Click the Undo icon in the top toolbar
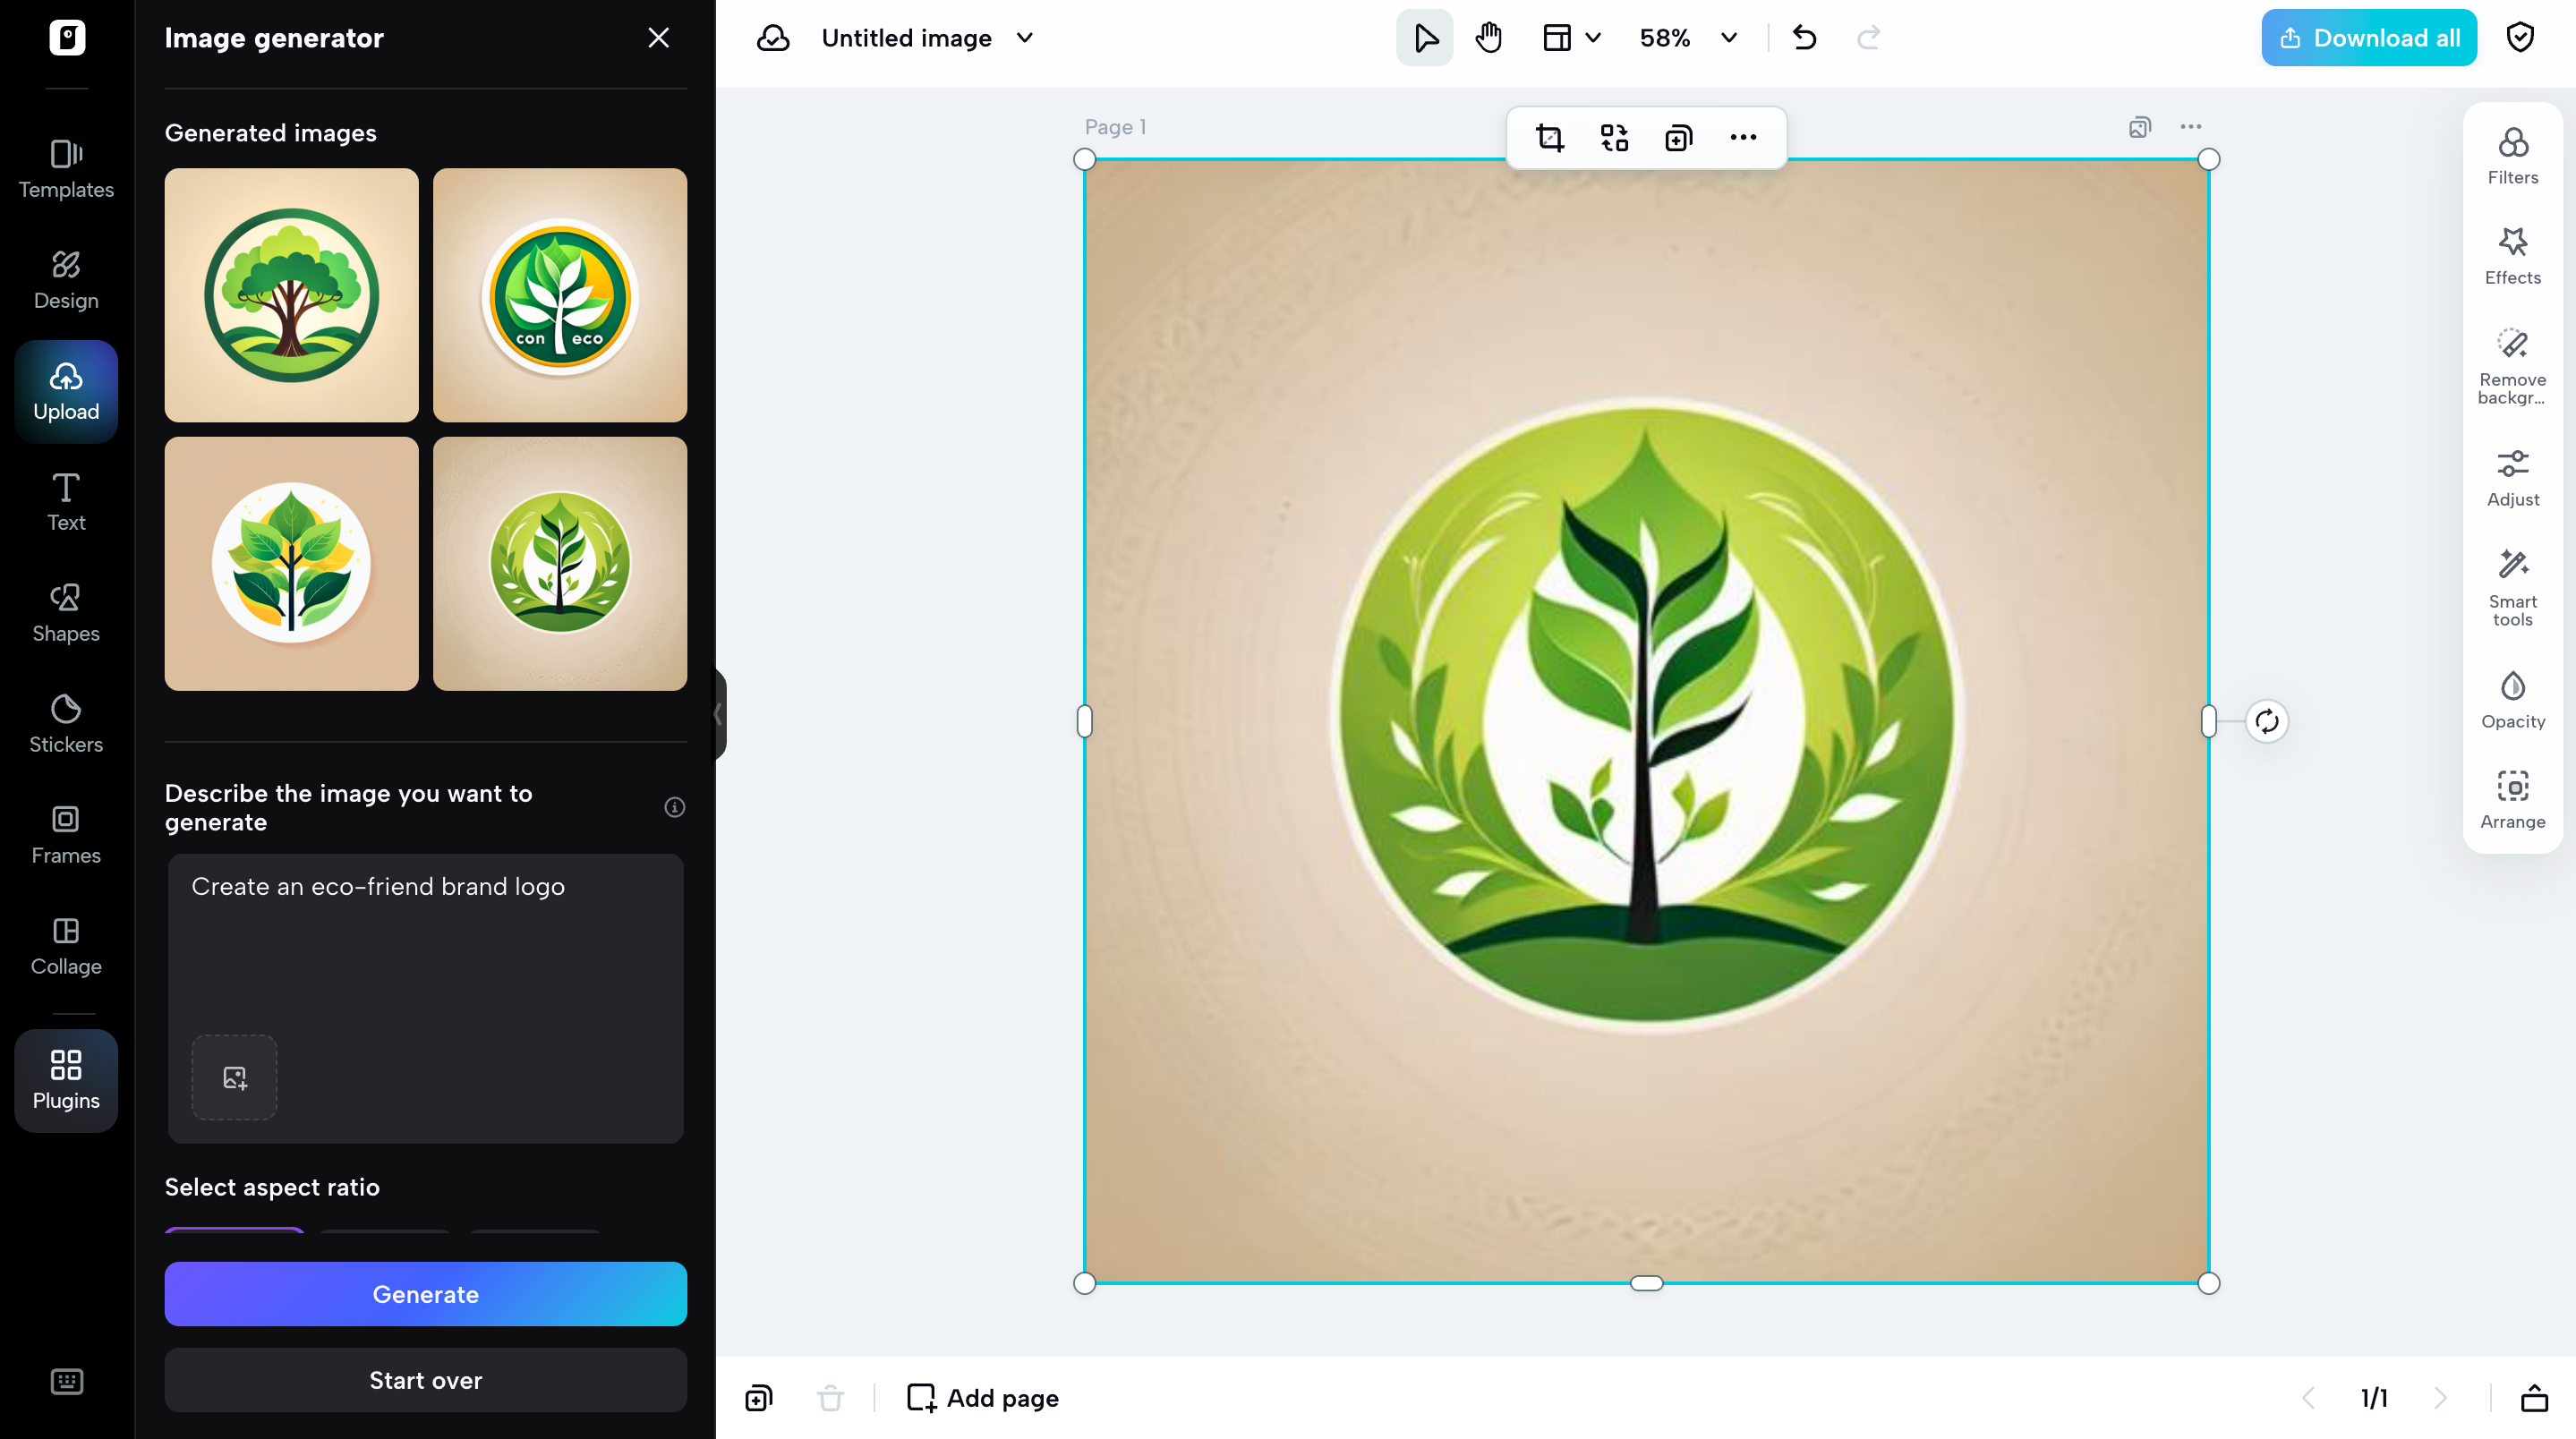Image resolution: width=2576 pixels, height=1439 pixels. [1804, 37]
